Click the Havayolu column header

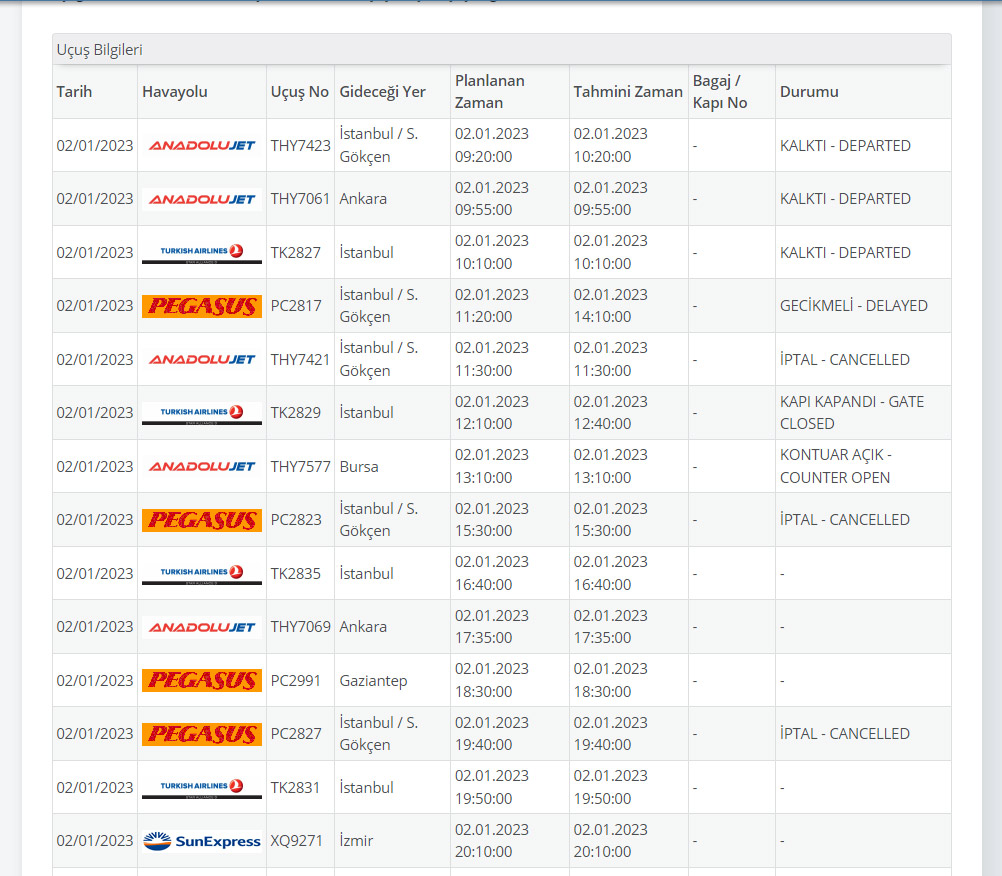coord(175,92)
